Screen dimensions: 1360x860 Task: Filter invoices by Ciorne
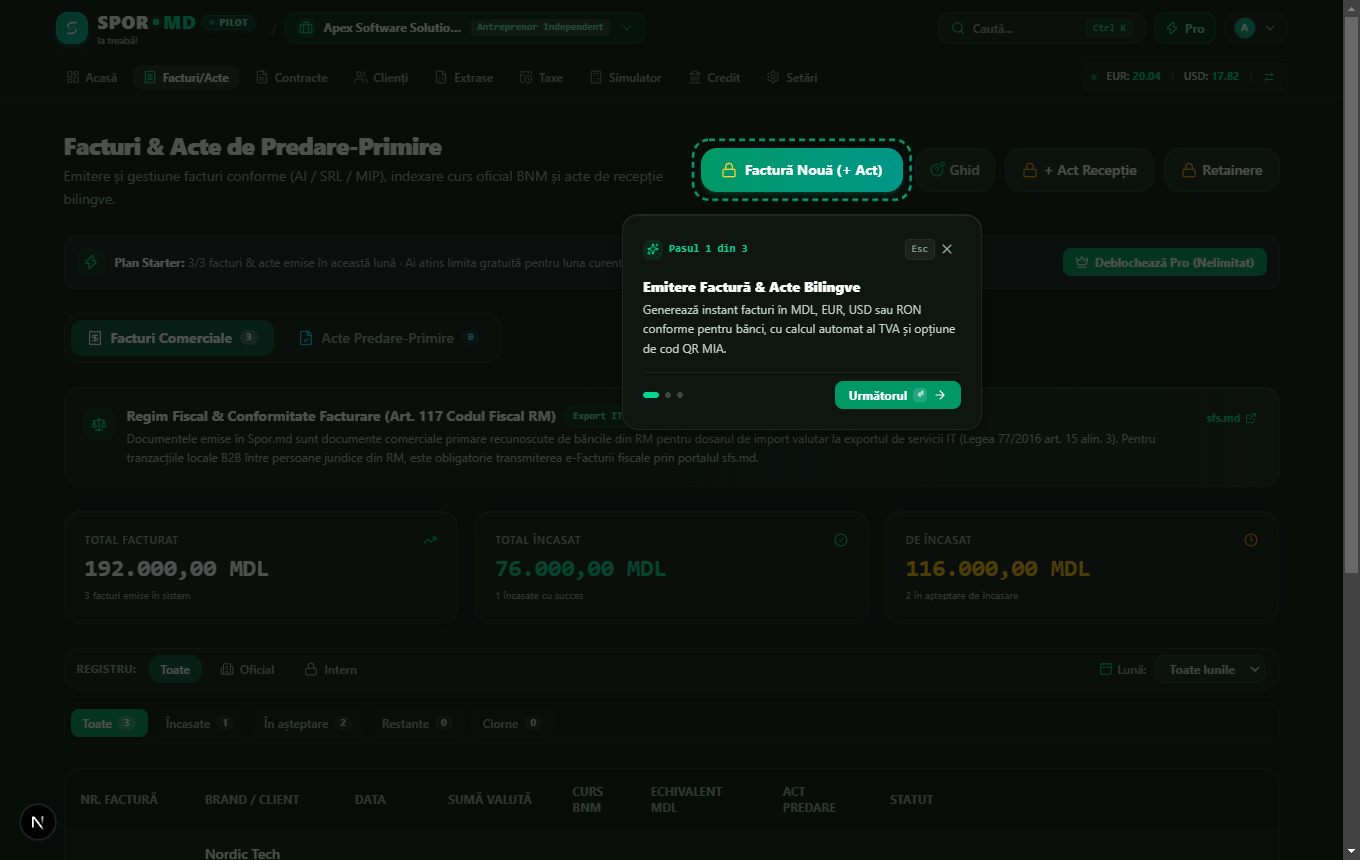tap(512, 723)
